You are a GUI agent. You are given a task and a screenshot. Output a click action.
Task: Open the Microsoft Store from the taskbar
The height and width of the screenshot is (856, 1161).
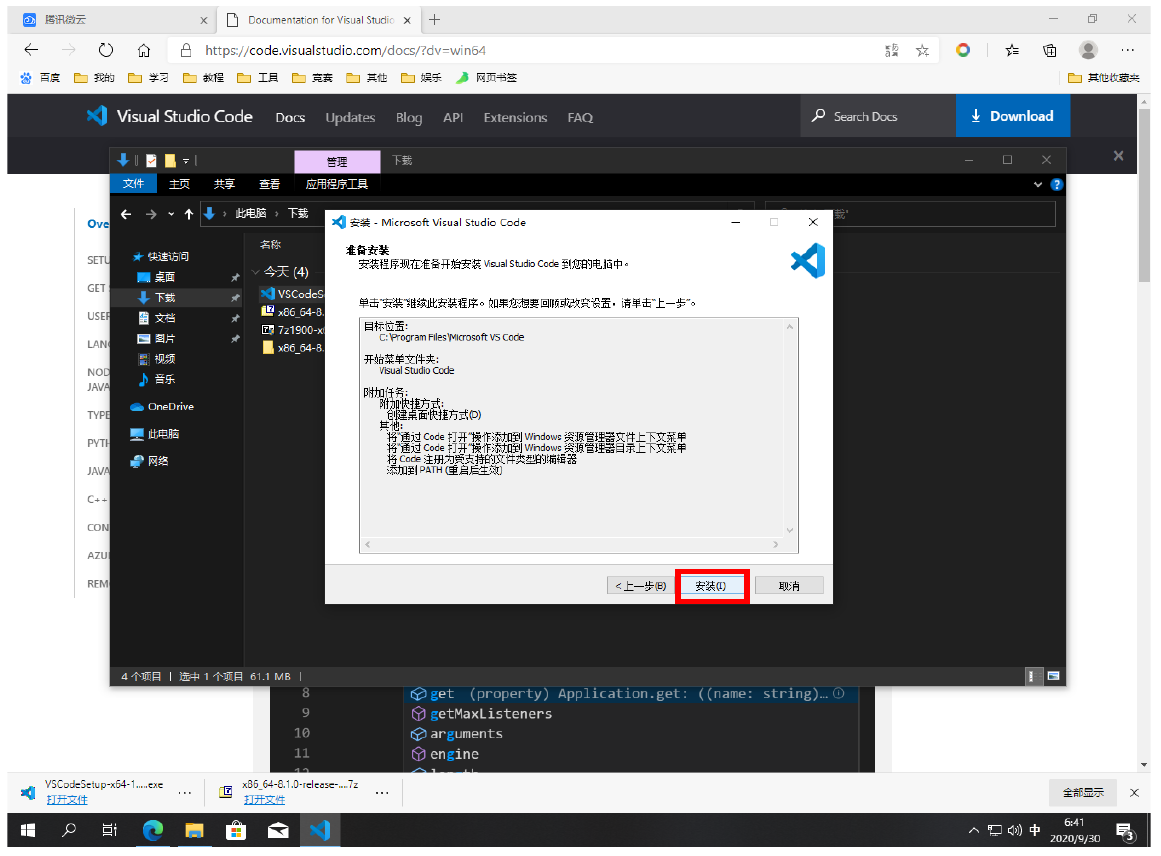click(x=236, y=830)
